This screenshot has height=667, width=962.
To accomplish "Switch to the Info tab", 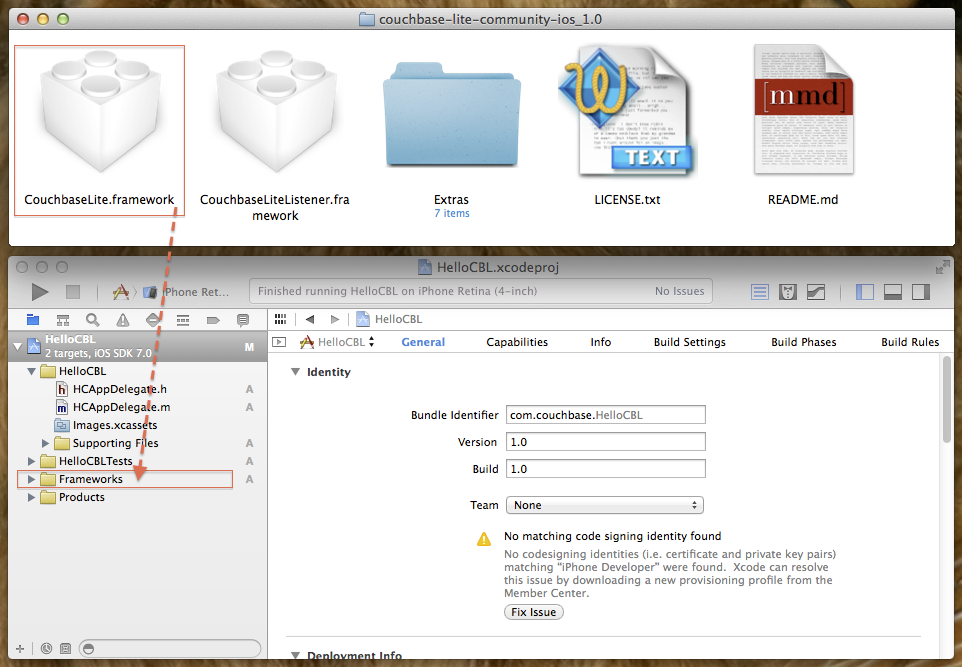I will point(601,342).
